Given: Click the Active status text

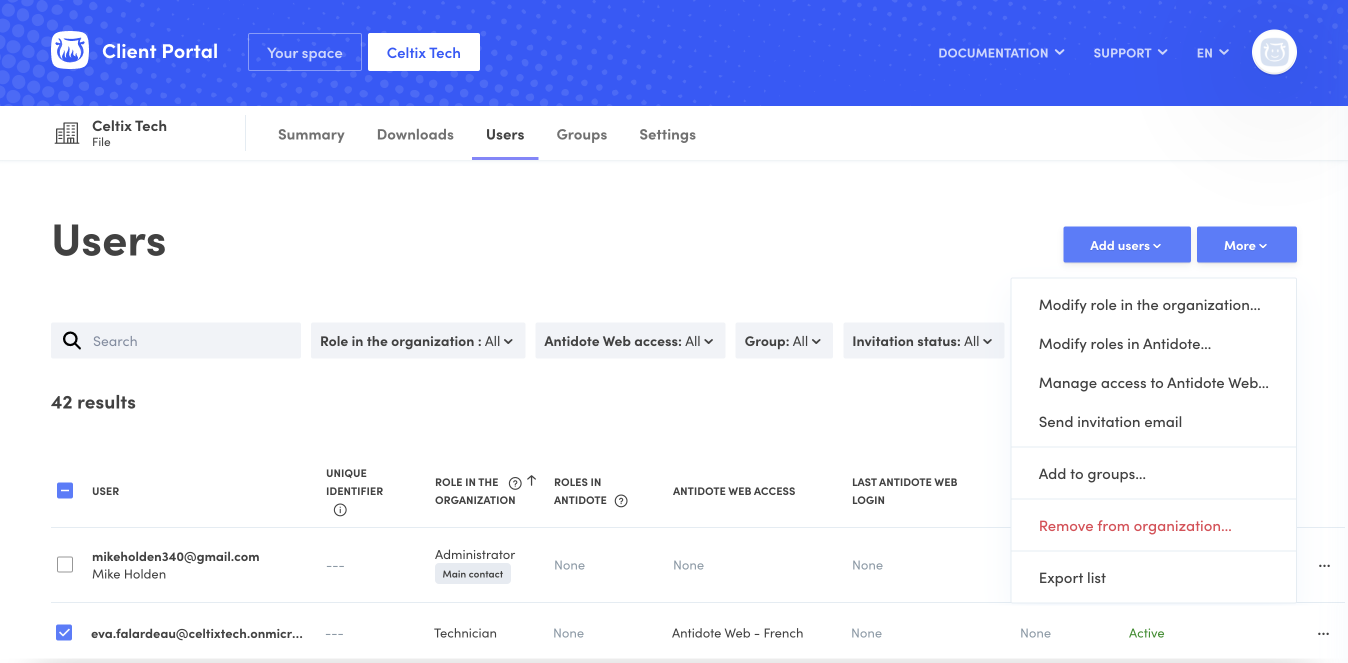Looking at the screenshot, I should (1147, 633).
